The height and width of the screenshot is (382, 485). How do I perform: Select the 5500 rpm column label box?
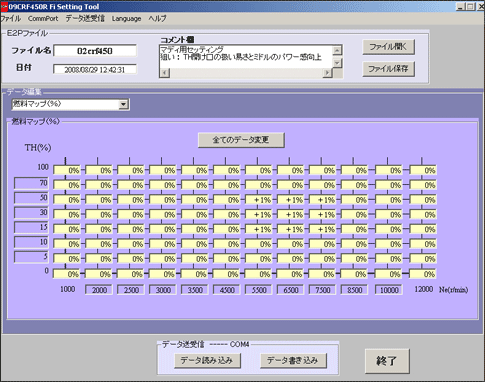coord(259,290)
